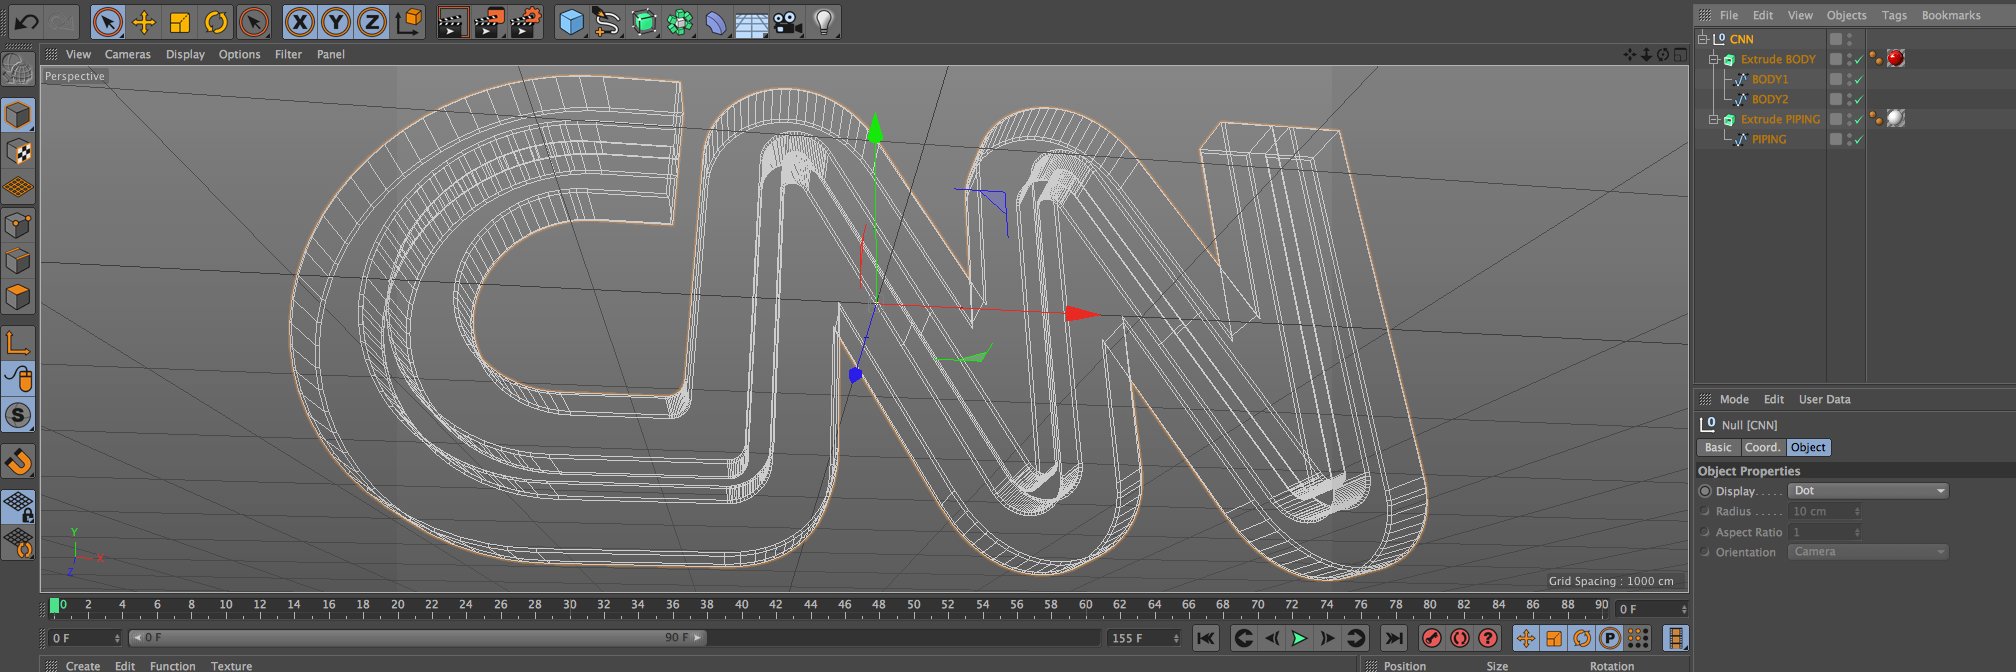Enable Model mode cube icon in left palette
2016x672 pixels.
18,116
